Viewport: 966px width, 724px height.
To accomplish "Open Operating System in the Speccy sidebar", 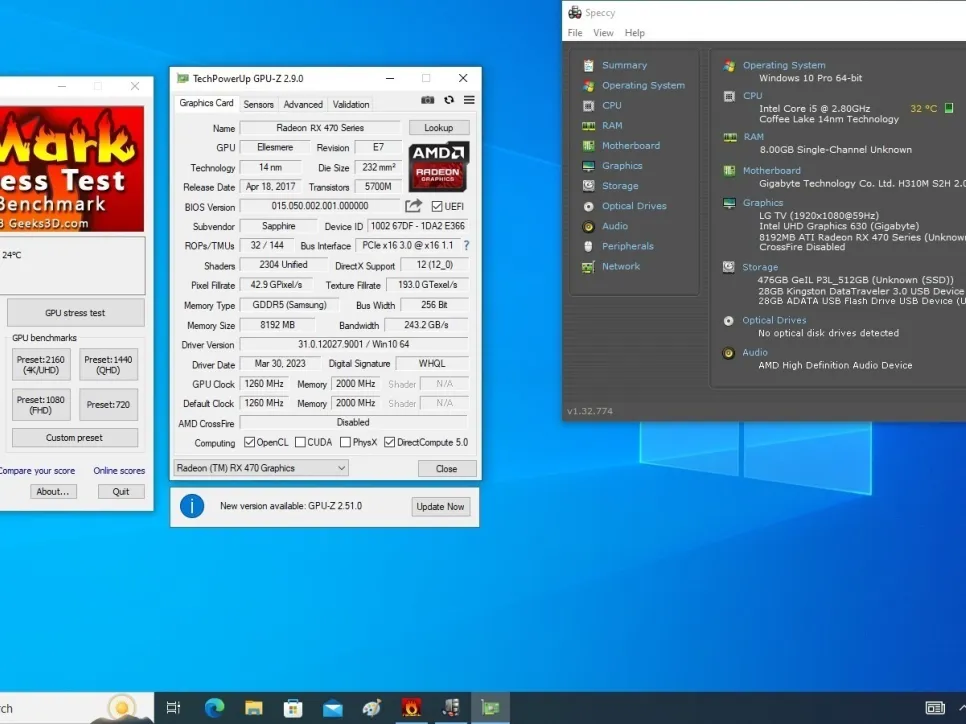I will click(643, 86).
